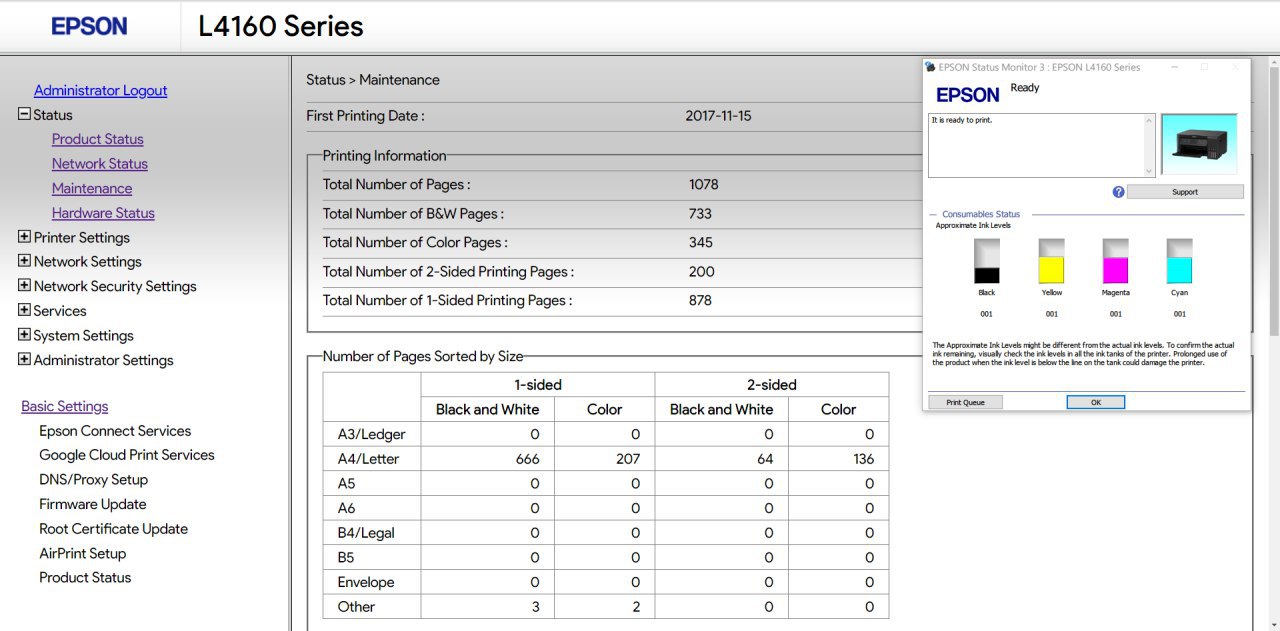The image size is (1280, 631).
Task: Click the Print Queue button
Action: [x=965, y=402]
